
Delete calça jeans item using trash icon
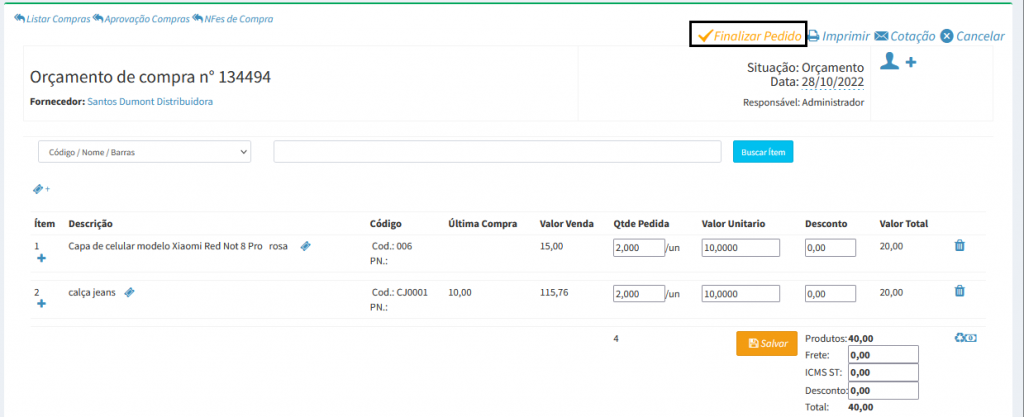(x=959, y=291)
